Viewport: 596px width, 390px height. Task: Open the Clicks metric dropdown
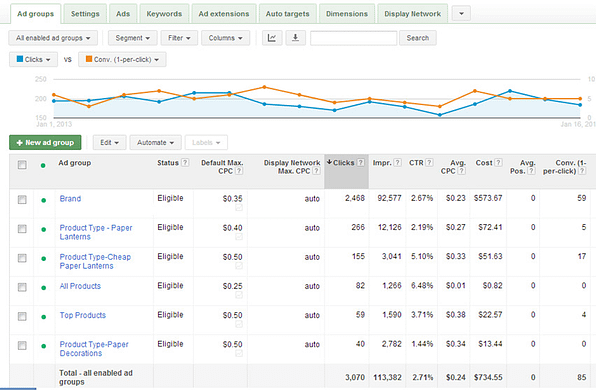33,59
